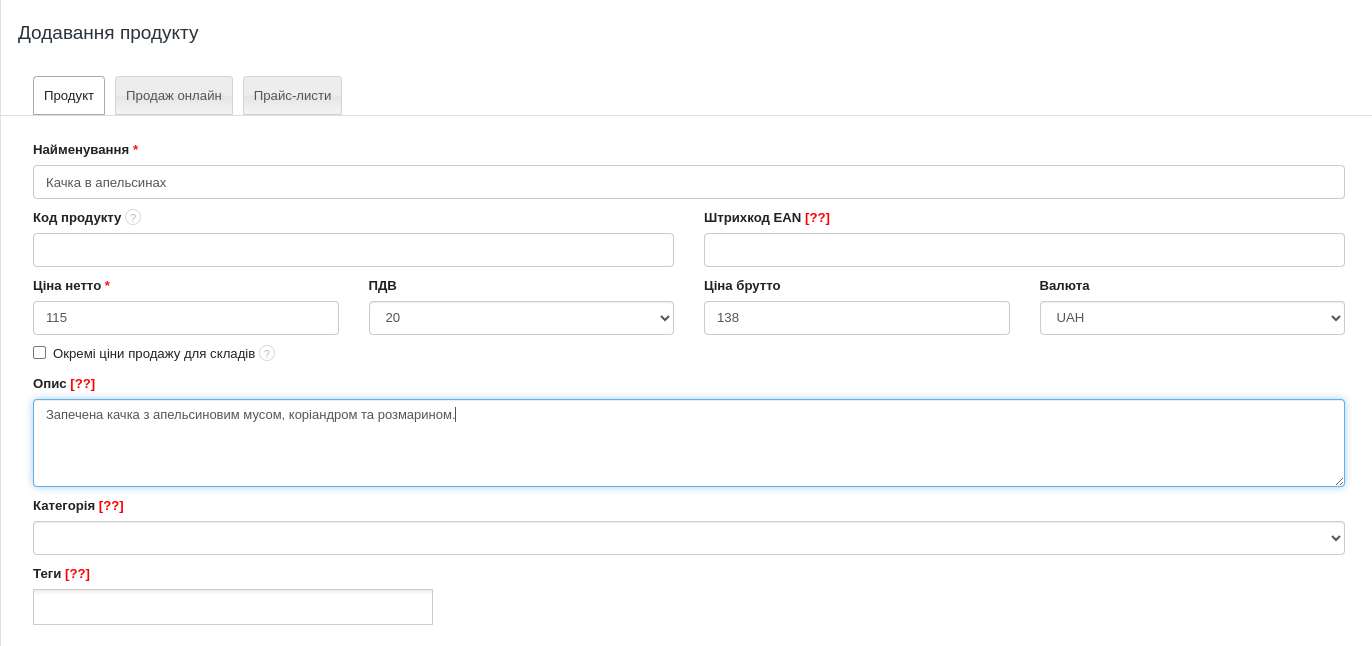Switch to the Продаж онлайн tab
Image resolution: width=1372 pixels, height=646 pixels.
[x=174, y=96]
